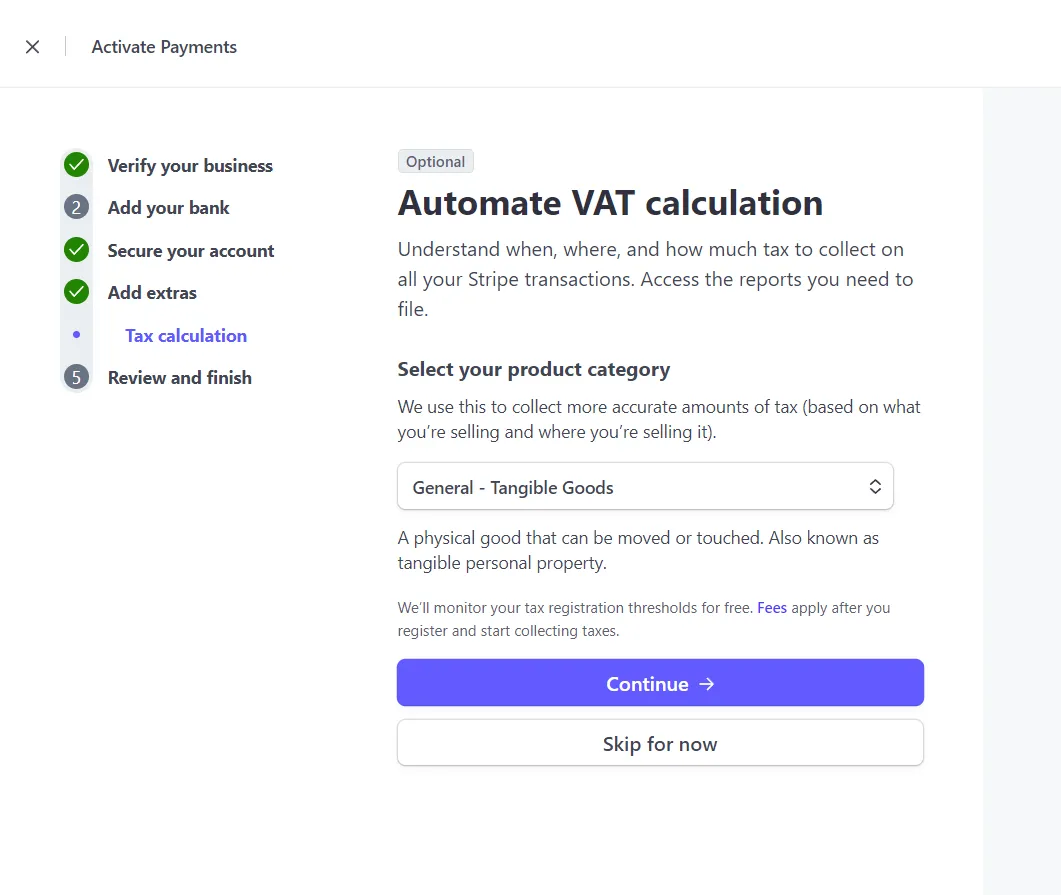Click the step 5 number circle
Screen dimensions: 1061x895
click(76, 377)
